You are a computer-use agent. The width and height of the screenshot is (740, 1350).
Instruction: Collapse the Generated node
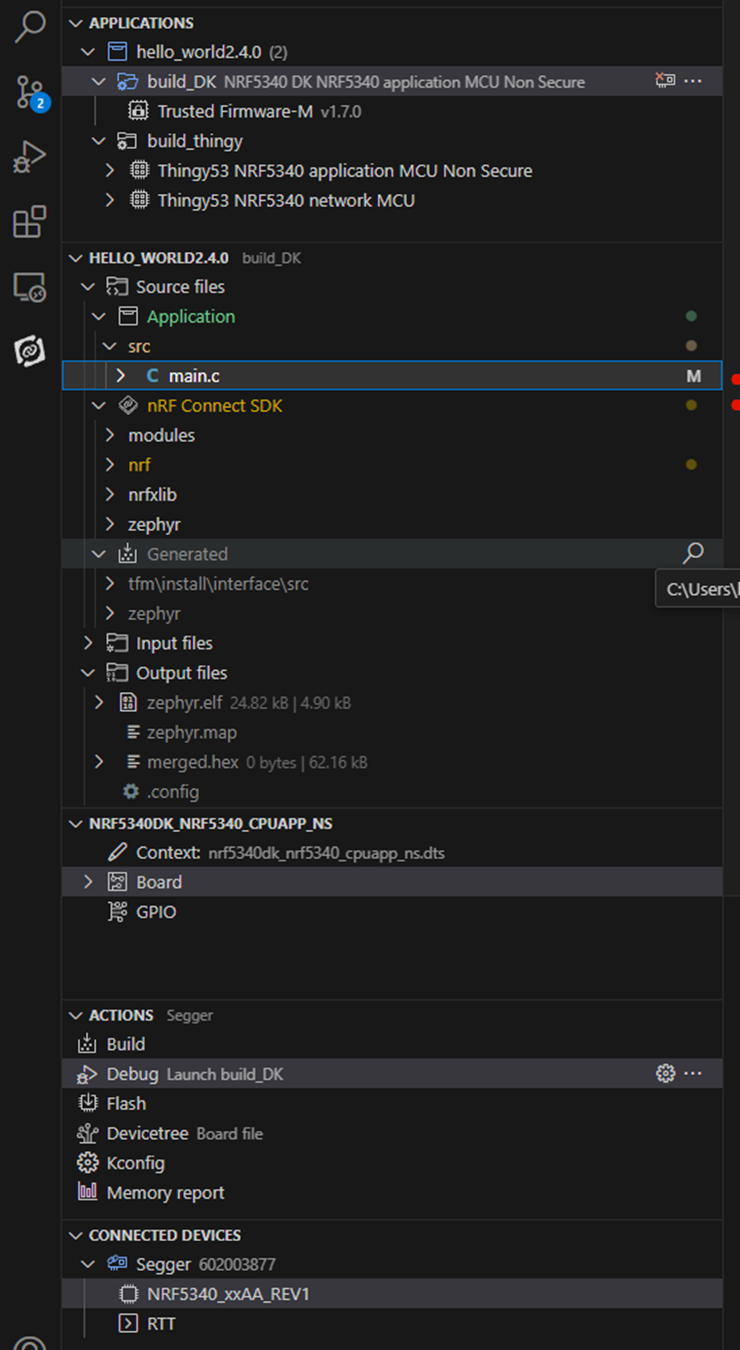(98, 554)
